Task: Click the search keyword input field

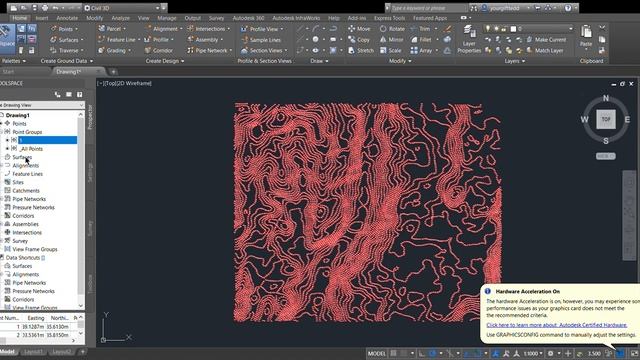Action: tap(427, 8)
